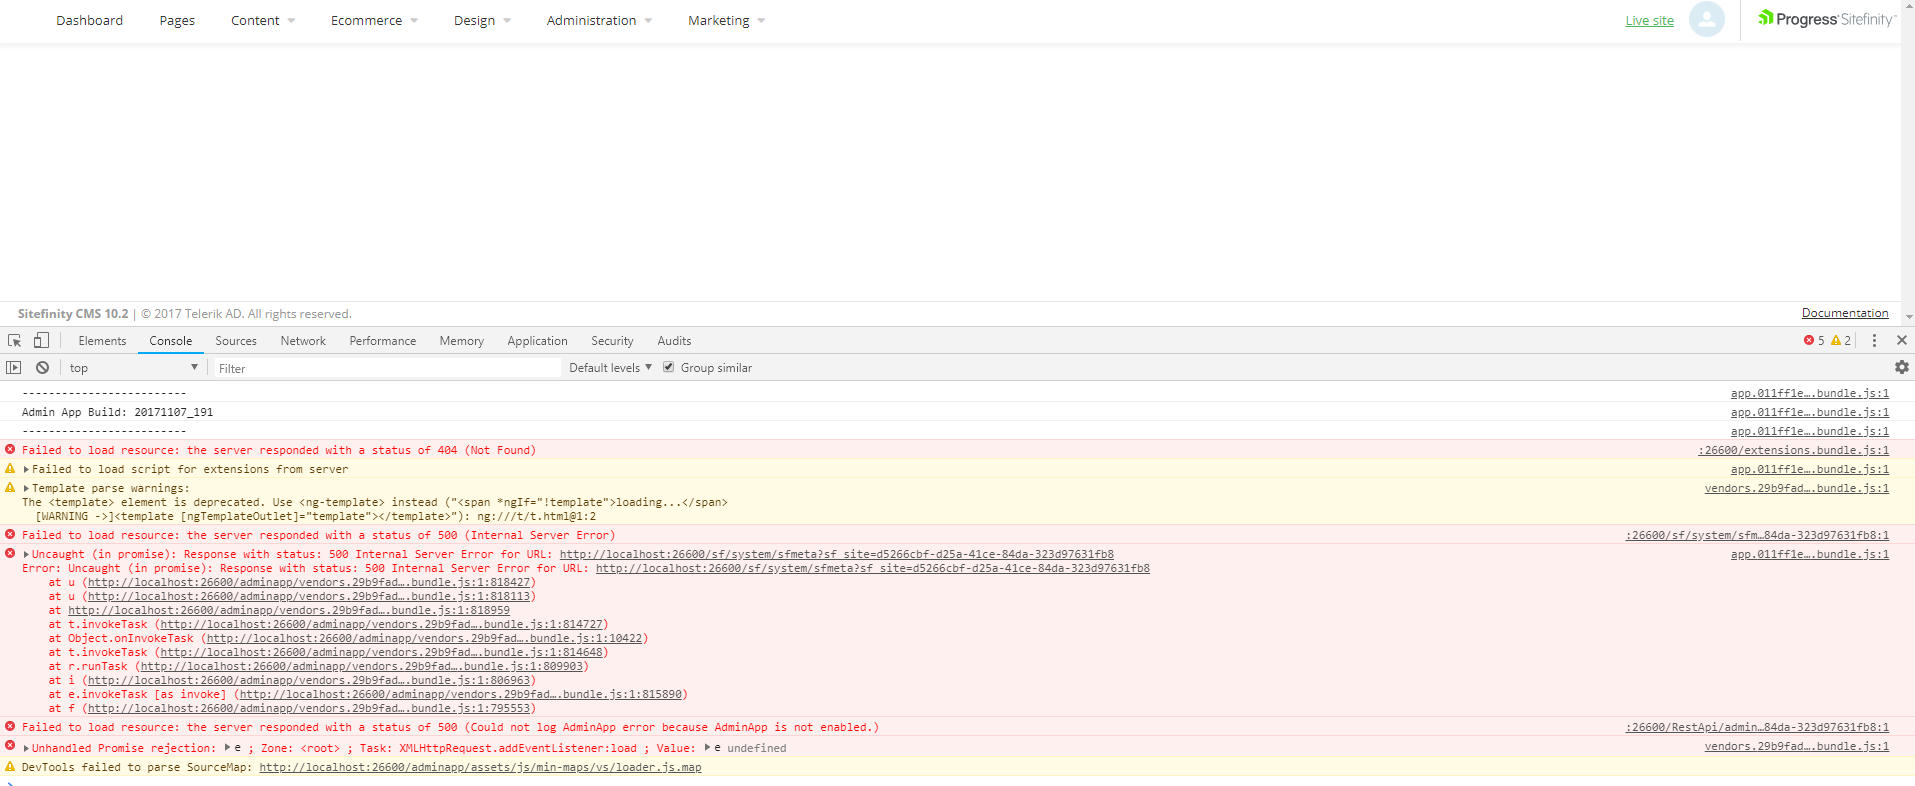1915x786 pixels.
Task: Open the user profile avatar icon
Action: tap(1707, 19)
